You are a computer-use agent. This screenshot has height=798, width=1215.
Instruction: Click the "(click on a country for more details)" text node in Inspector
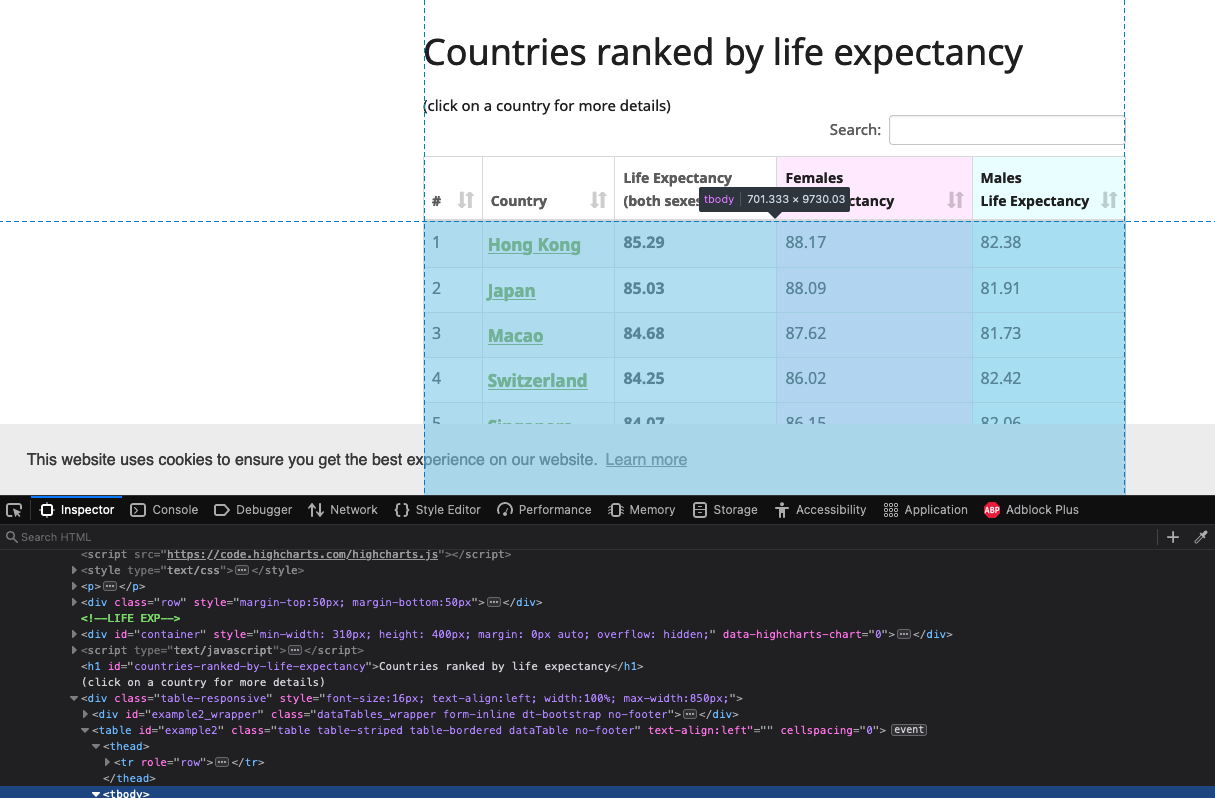(x=203, y=682)
